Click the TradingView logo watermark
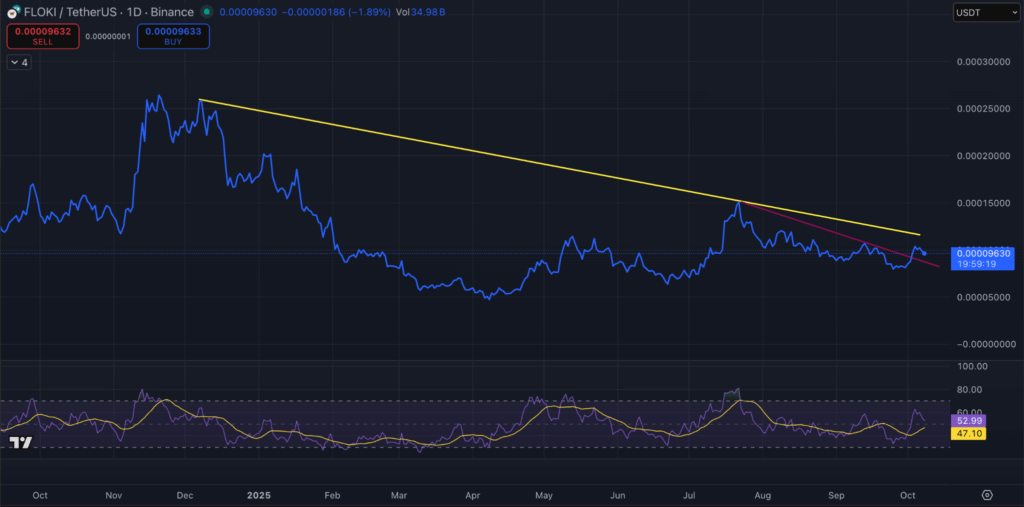The width and height of the screenshot is (1024, 507). (23, 443)
